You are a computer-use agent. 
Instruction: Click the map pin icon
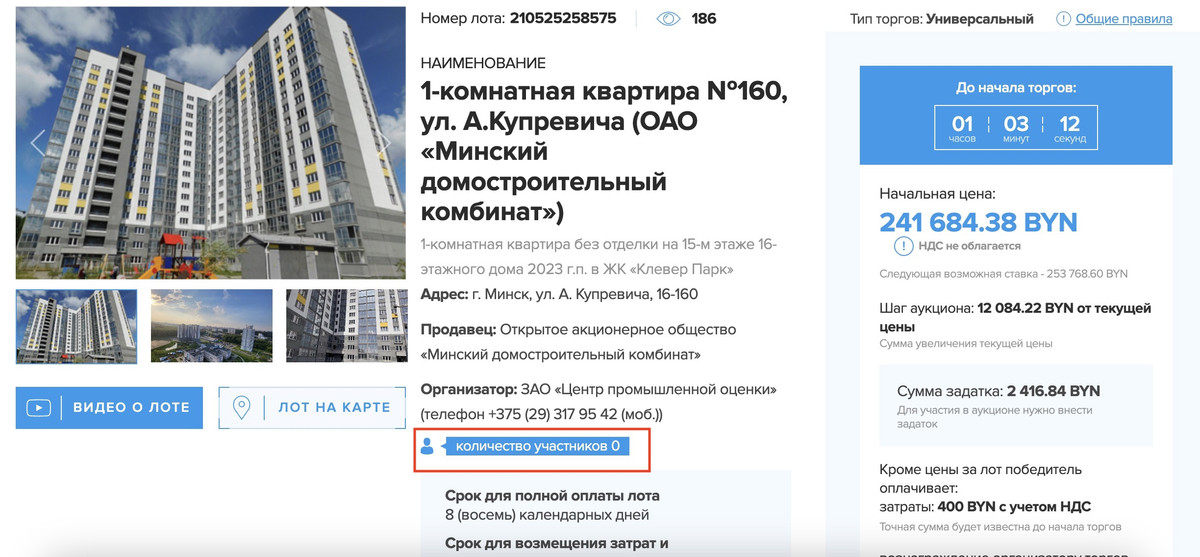241,408
